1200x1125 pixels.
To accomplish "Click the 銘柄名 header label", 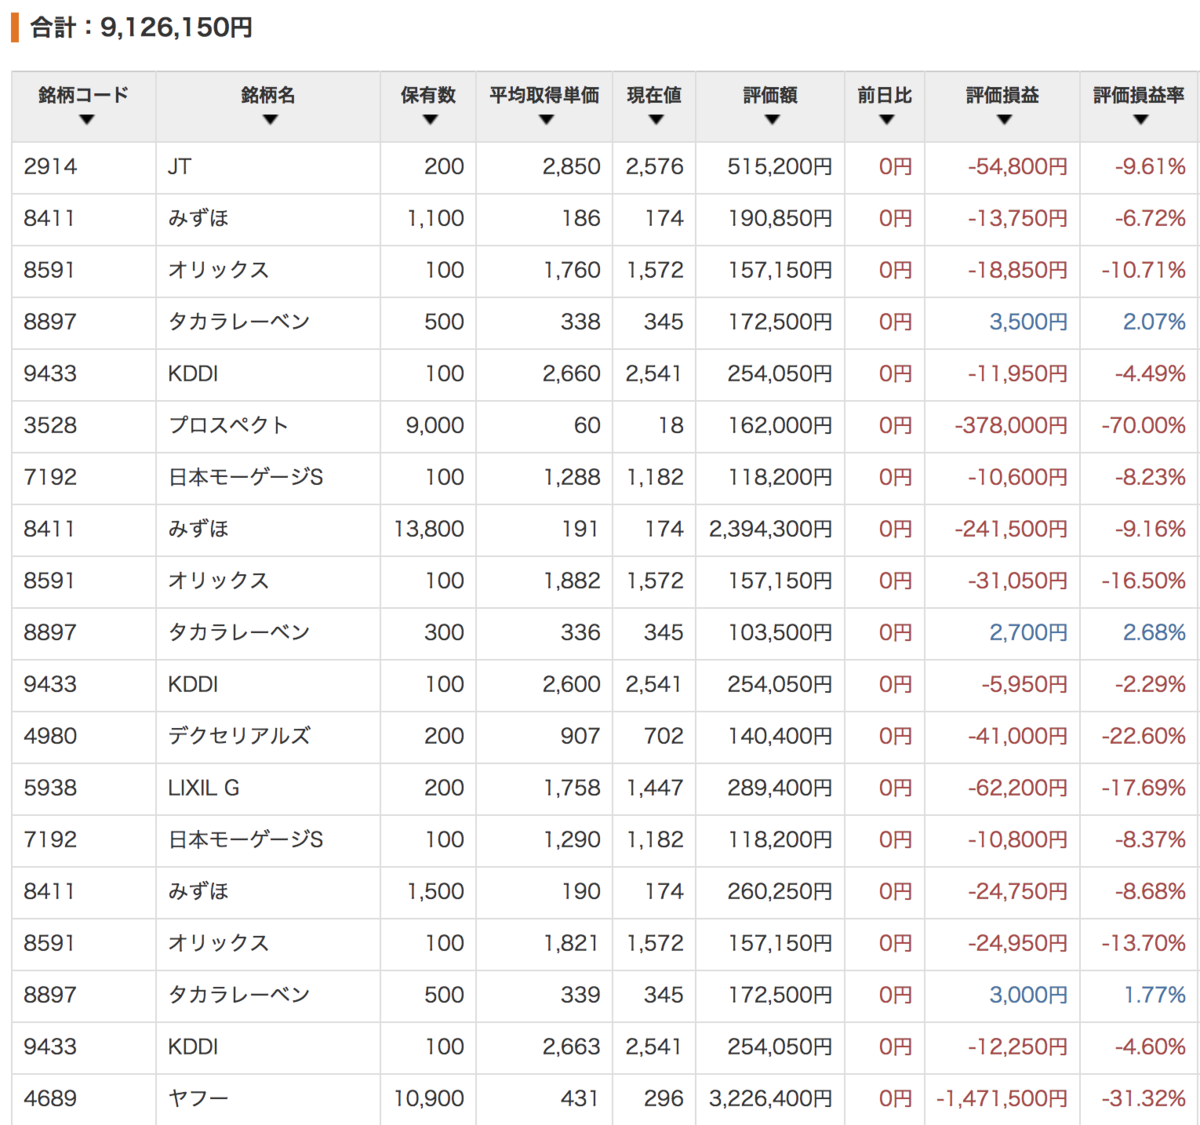I will point(268,95).
